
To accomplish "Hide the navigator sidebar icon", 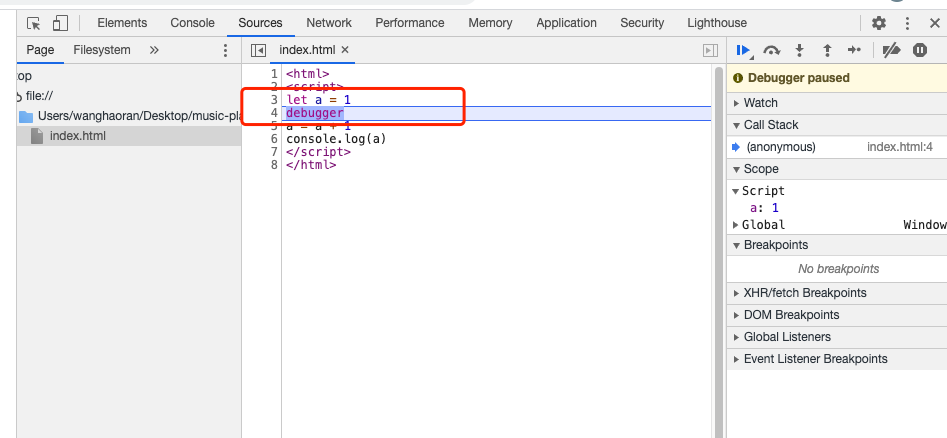I will (x=258, y=50).
